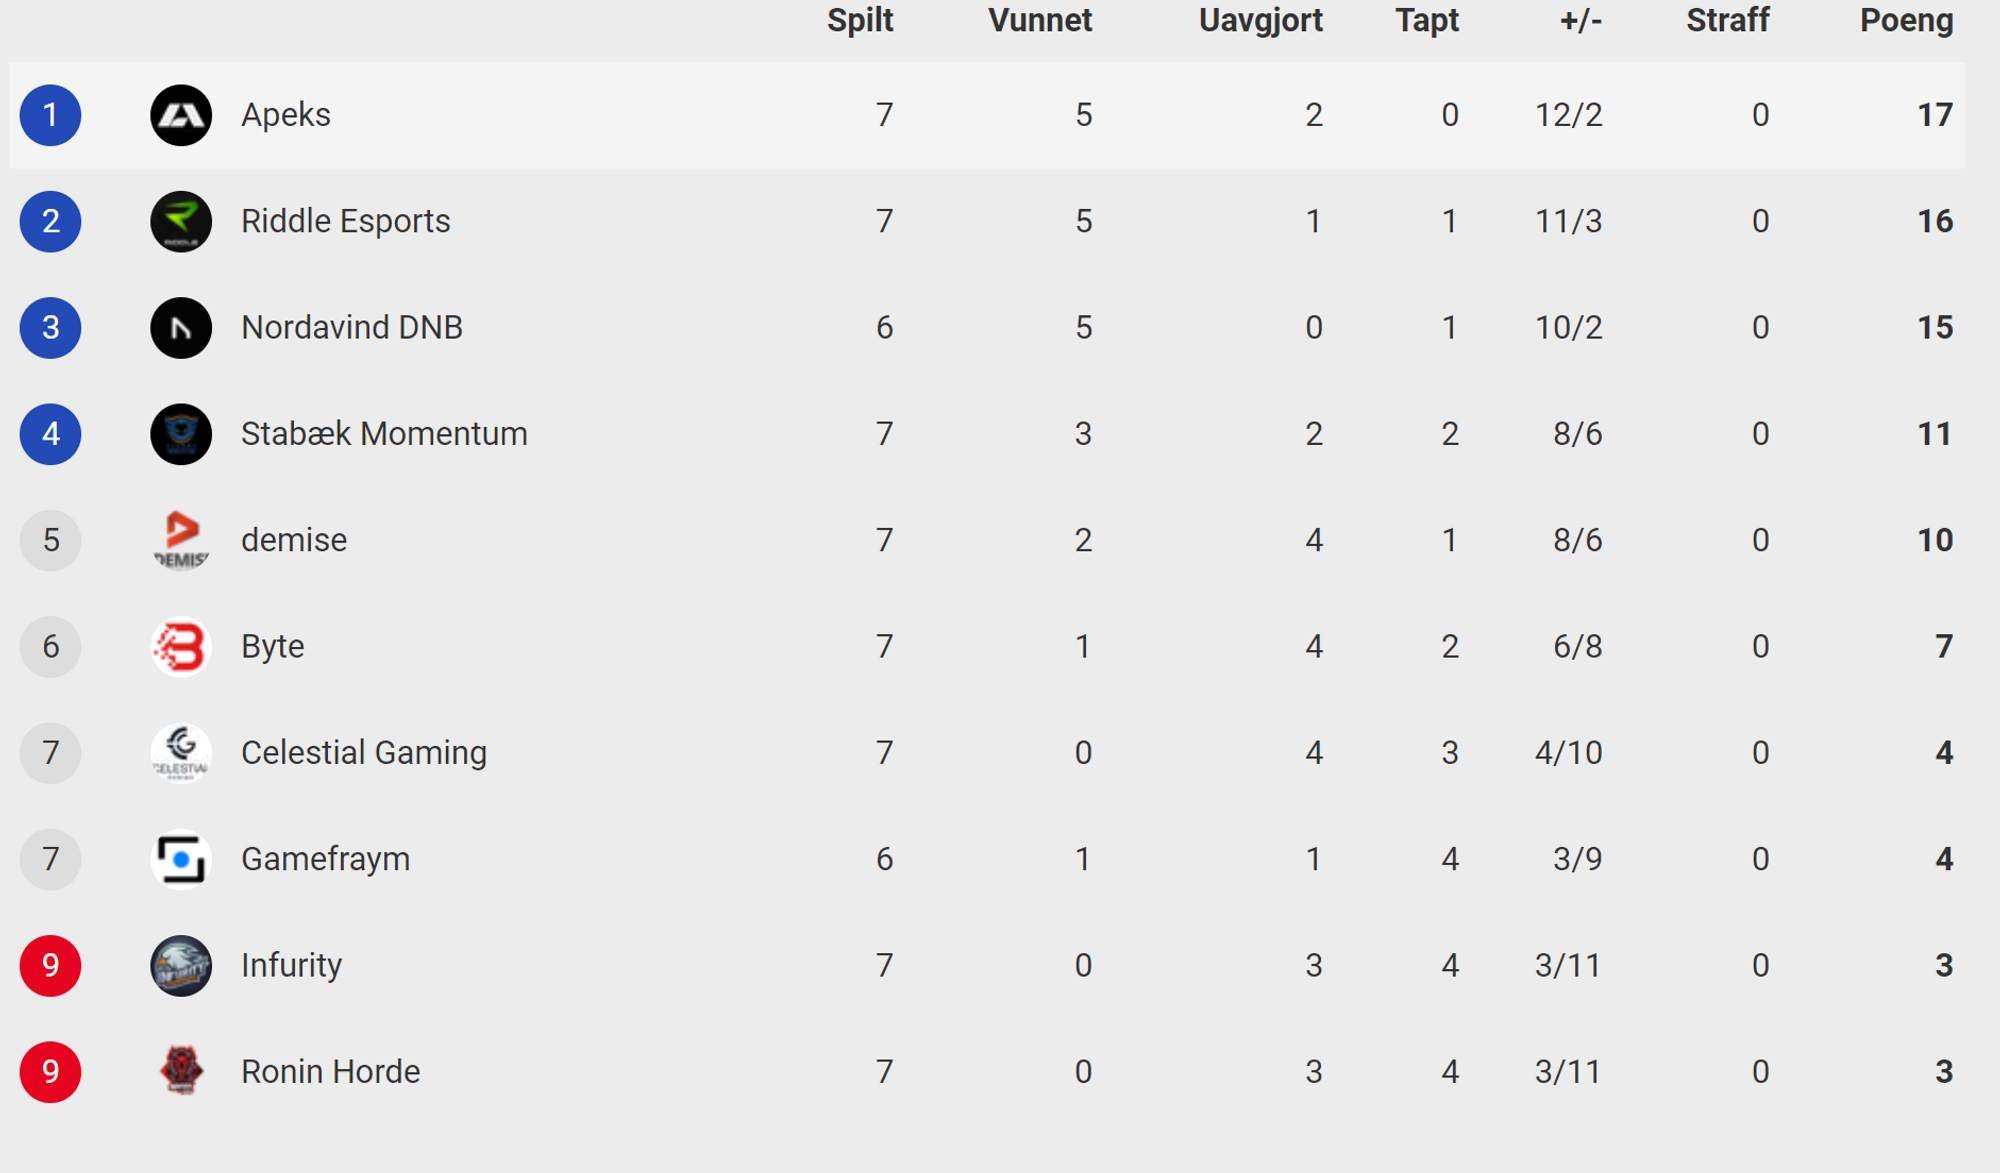Select the Stabæk Momentum team logo
Viewport: 2000px width, 1173px height.
[x=181, y=434]
